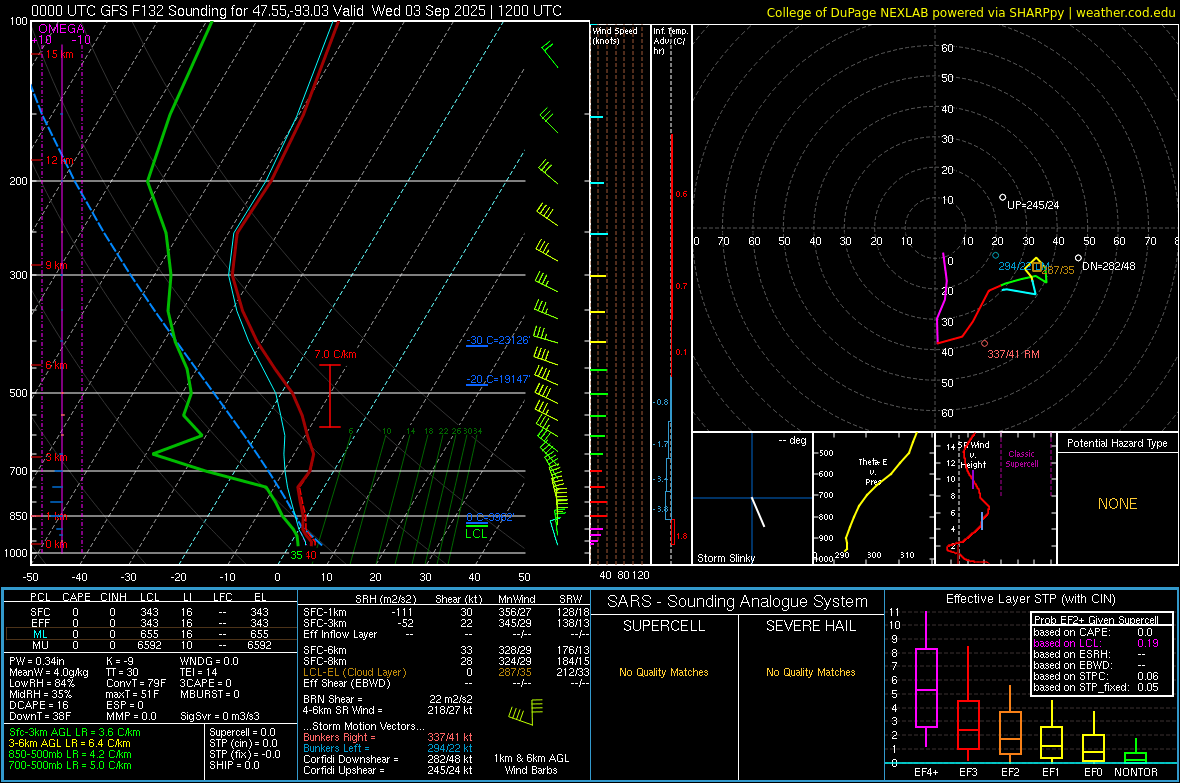Viewport: 1180px width, 783px height.
Task: Click the 'Supercell = 0.0' composite value
Action: click(242, 732)
